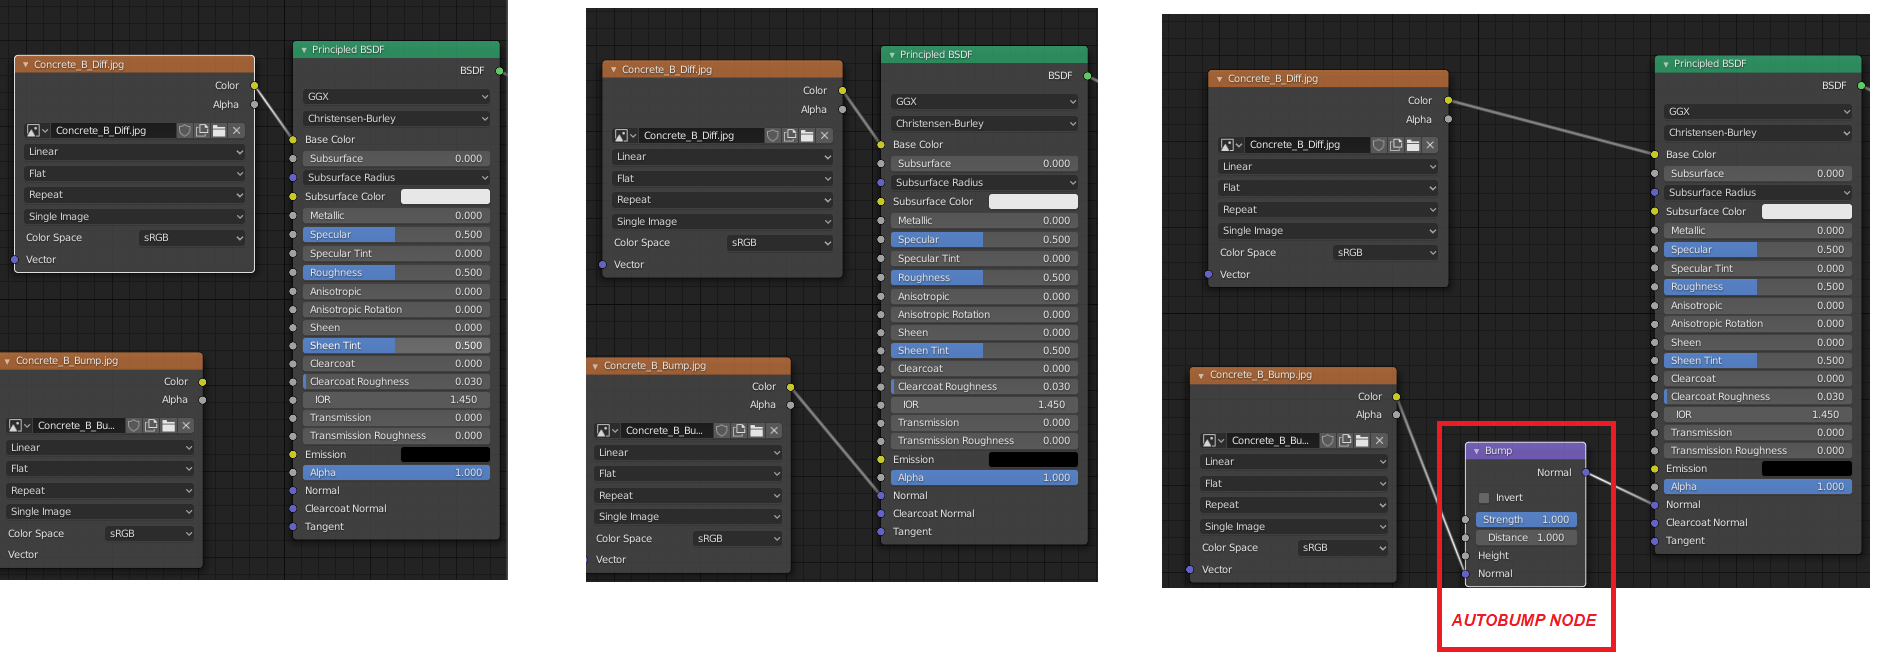
Task: Open sRGB color space dropdown in left screenshot's Concrete_B_Bump node
Action: click(x=150, y=534)
